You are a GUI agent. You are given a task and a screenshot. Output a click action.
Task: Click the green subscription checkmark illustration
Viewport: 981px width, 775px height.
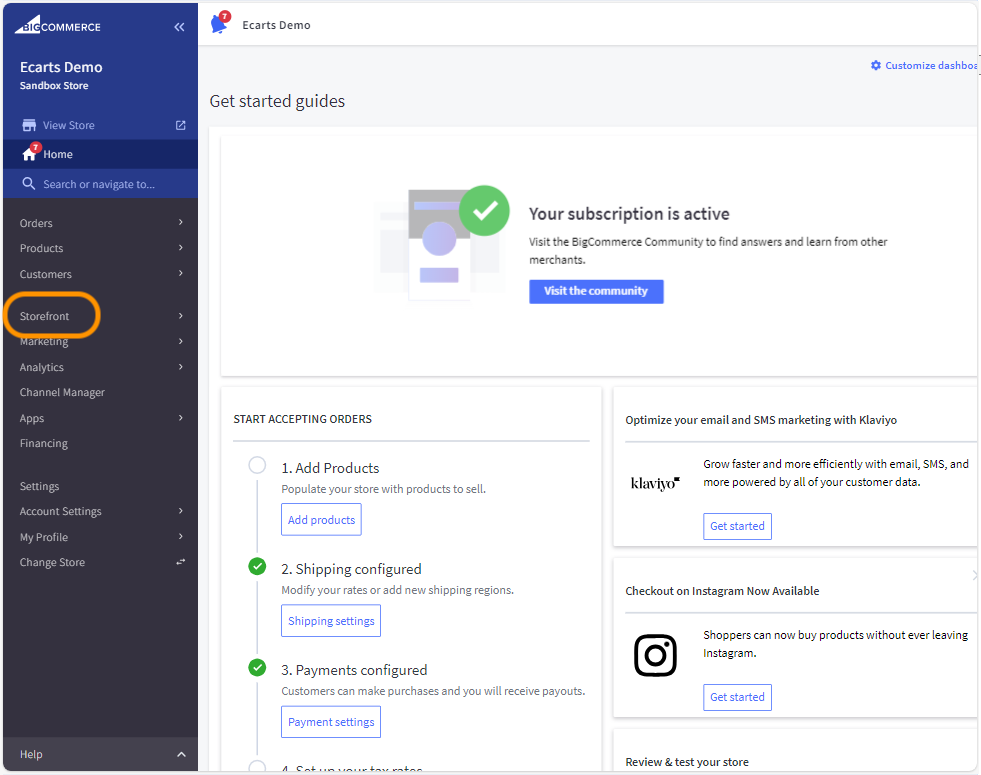pyautogui.click(x=484, y=211)
